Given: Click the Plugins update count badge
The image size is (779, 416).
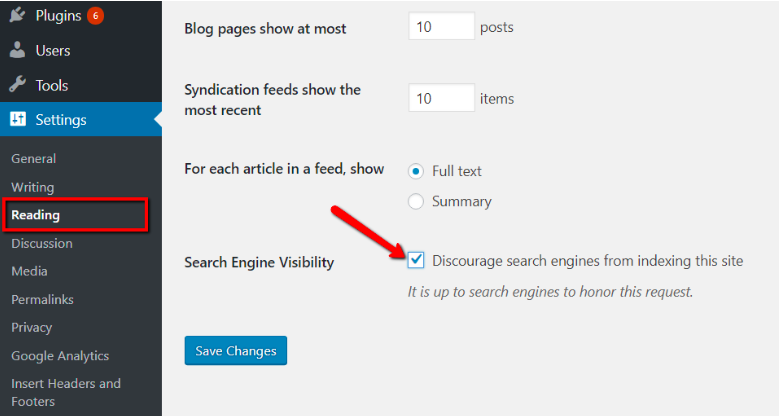Looking at the screenshot, I should [x=95, y=16].
